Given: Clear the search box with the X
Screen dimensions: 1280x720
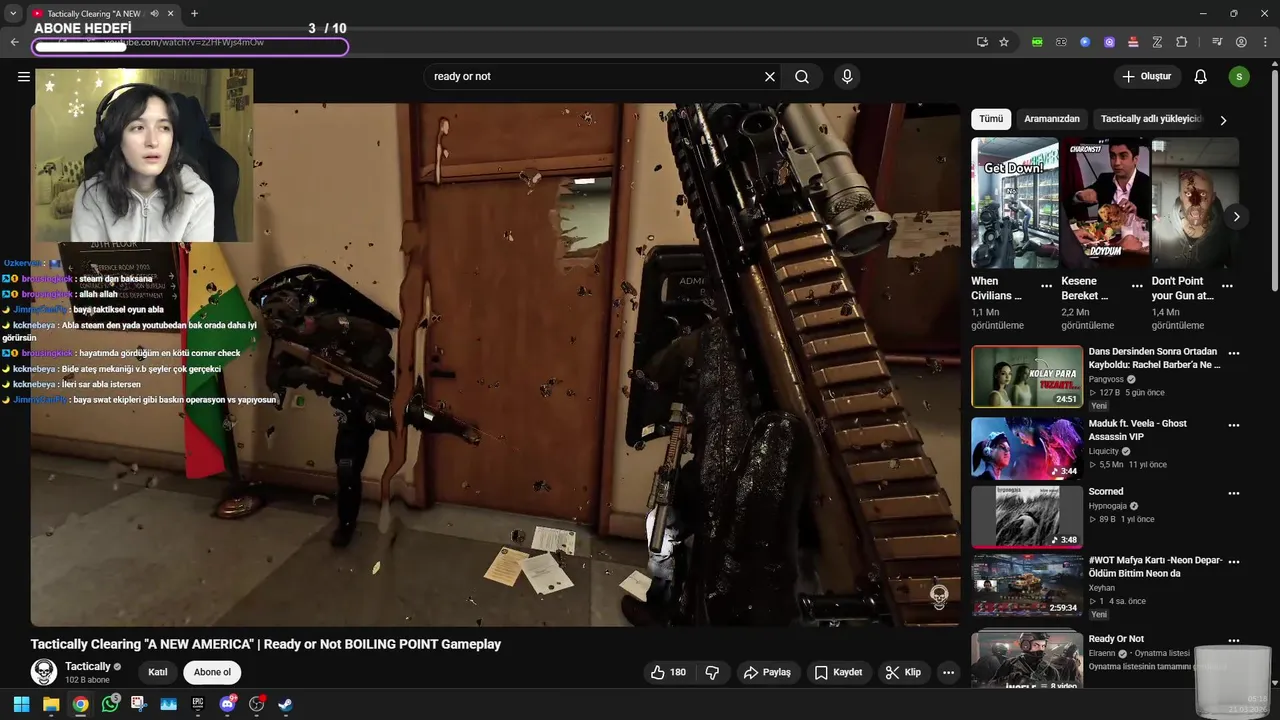Looking at the screenshot, I should click(770, 76).
